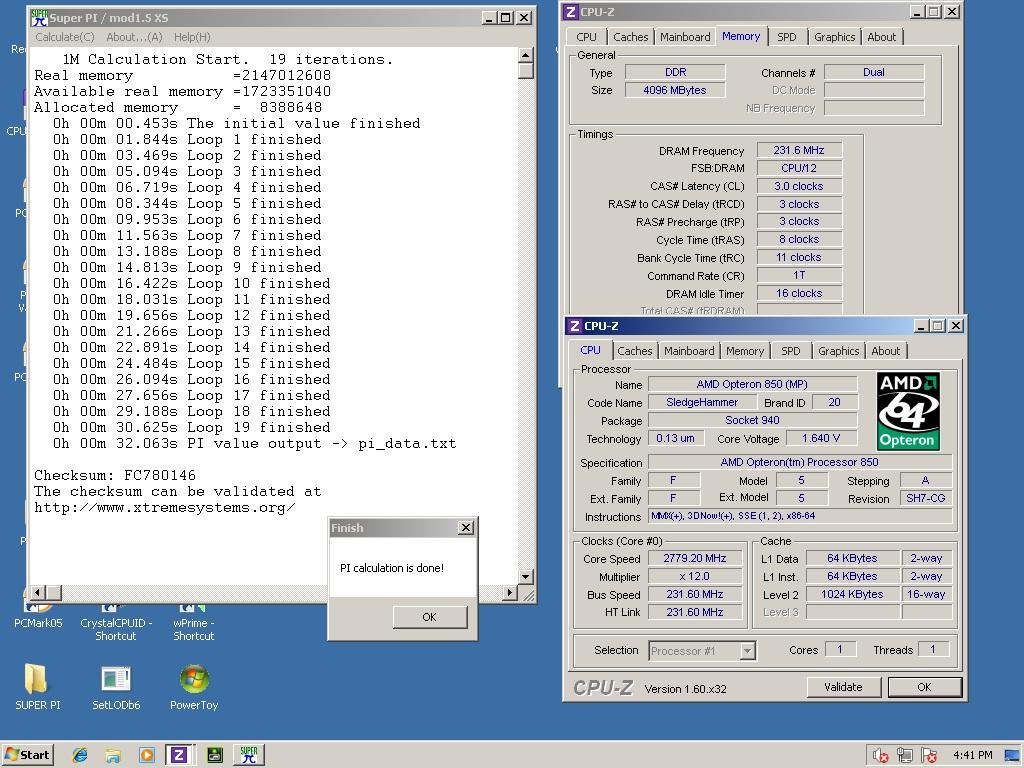Open the Help(H) menu in Super PI
1024x768 pixels.
point(192,37)
